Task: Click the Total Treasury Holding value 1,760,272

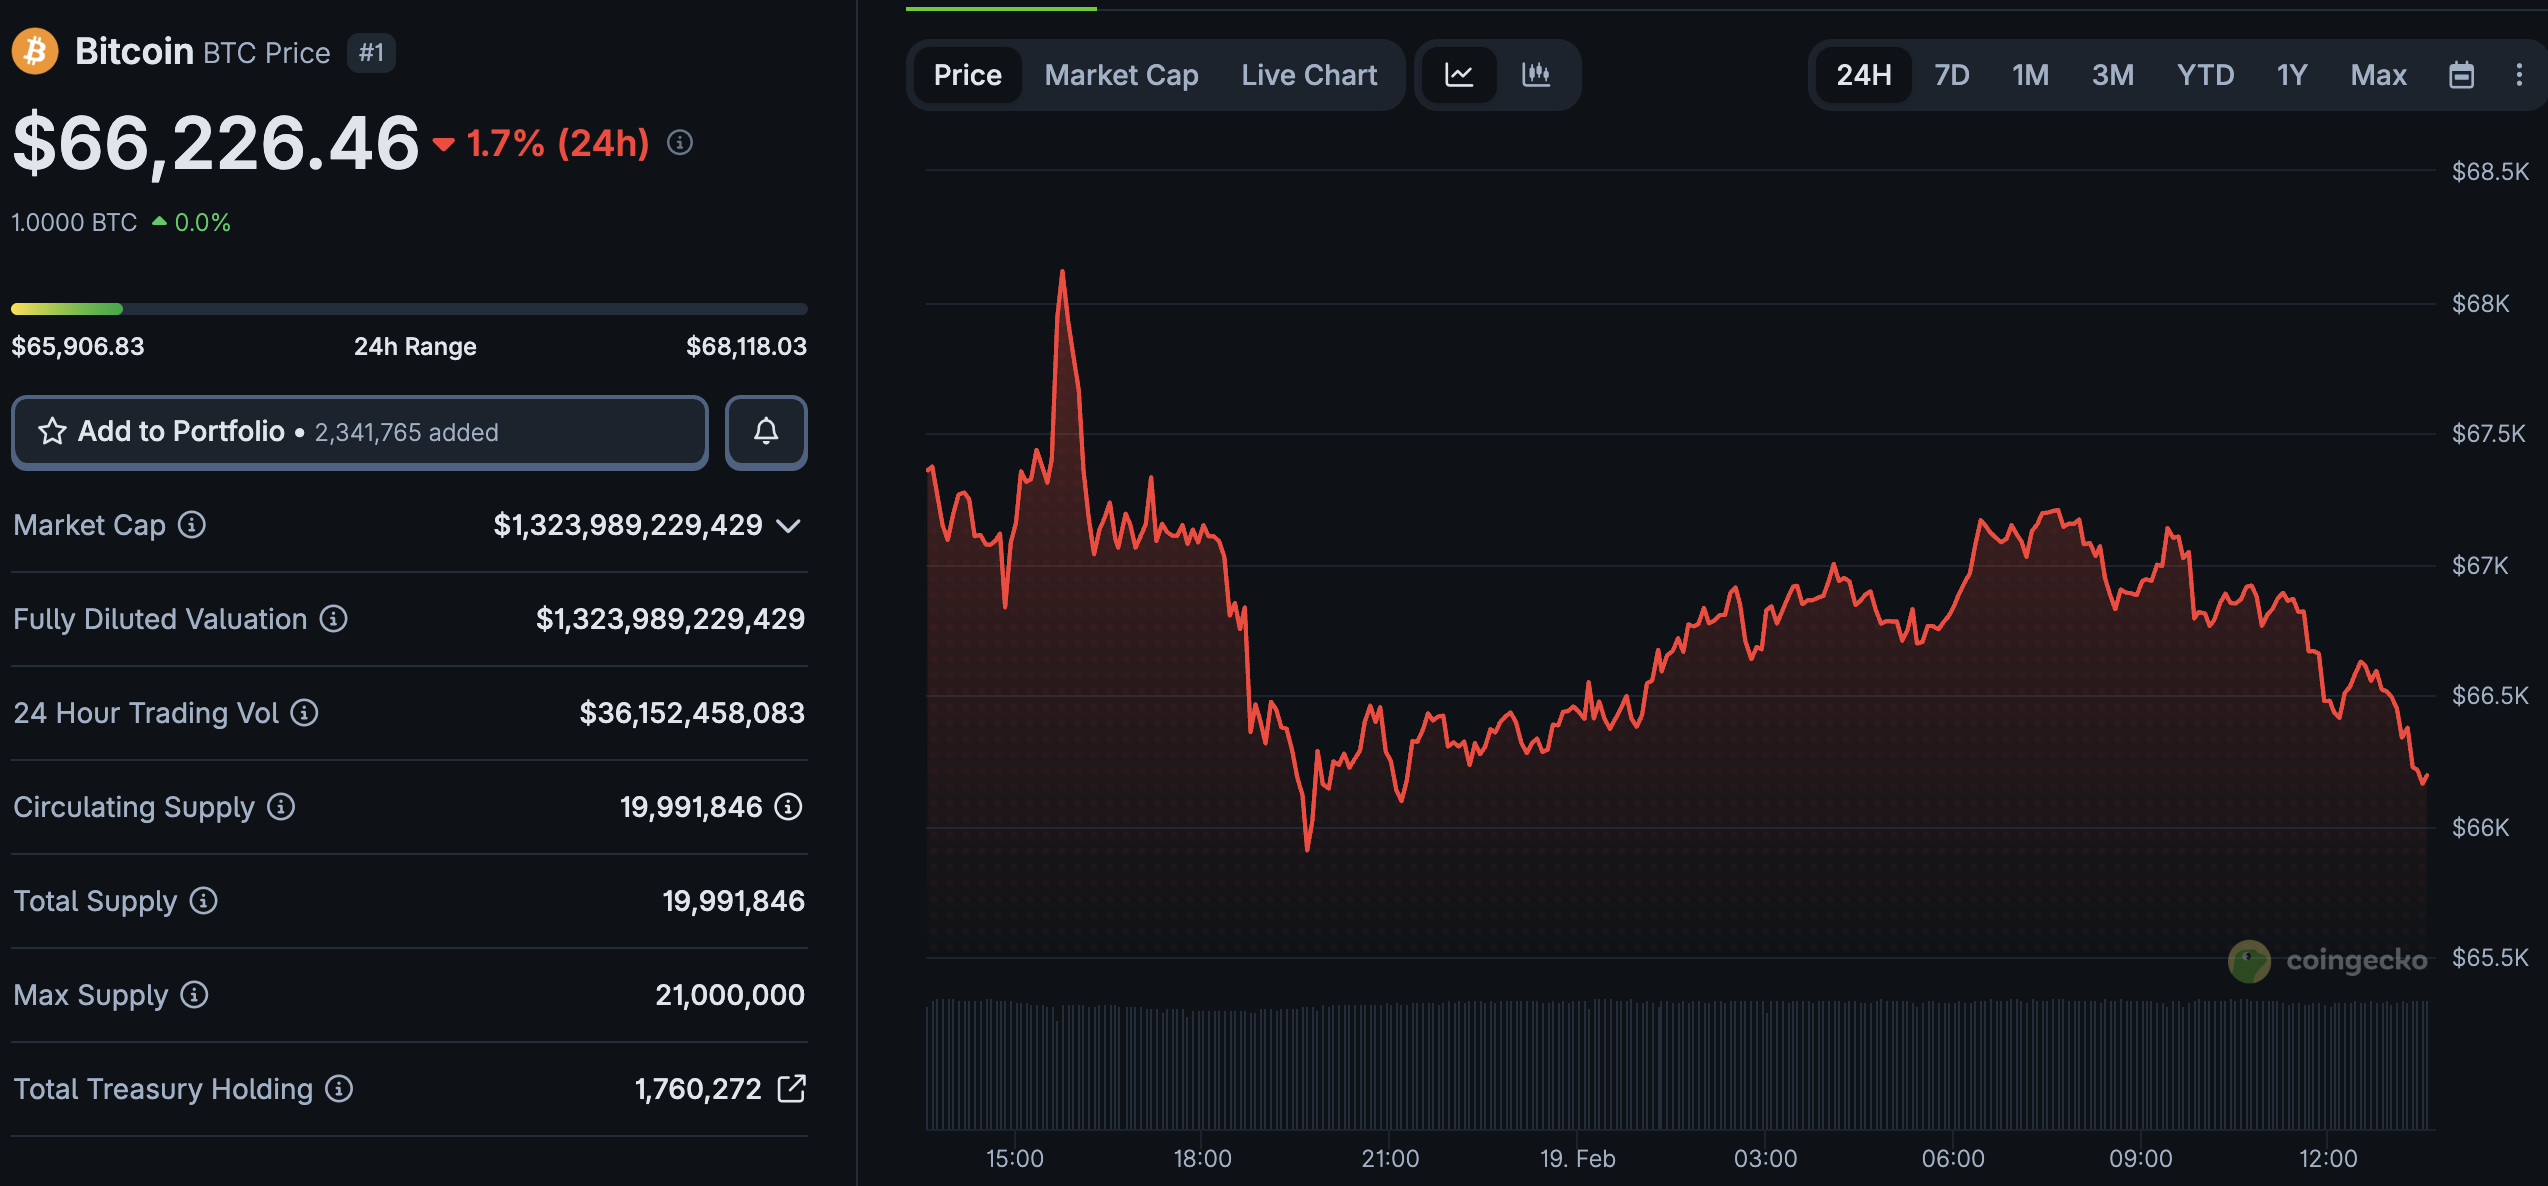Action: pos(698,1089)
